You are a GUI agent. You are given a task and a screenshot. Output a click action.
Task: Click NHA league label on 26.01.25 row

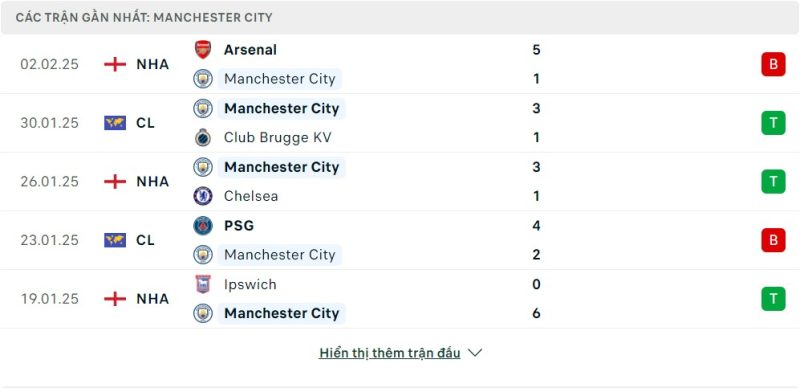153,181
